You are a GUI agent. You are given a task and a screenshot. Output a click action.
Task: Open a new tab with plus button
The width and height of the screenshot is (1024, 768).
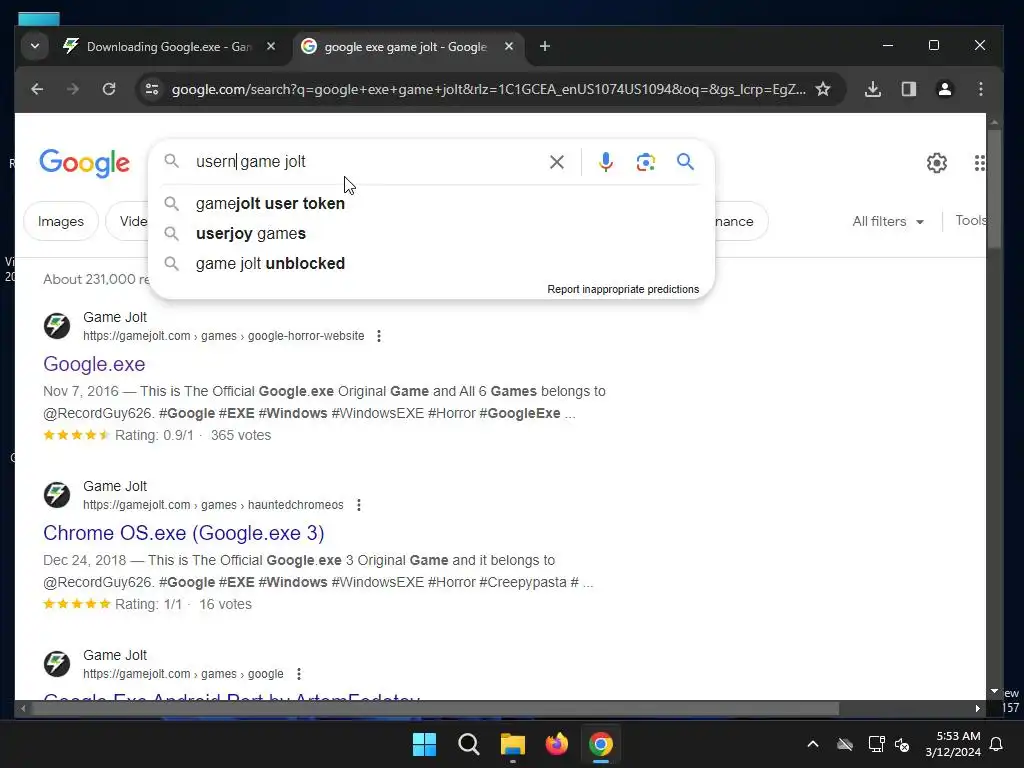pyautogui.click(x=545, y=46)
